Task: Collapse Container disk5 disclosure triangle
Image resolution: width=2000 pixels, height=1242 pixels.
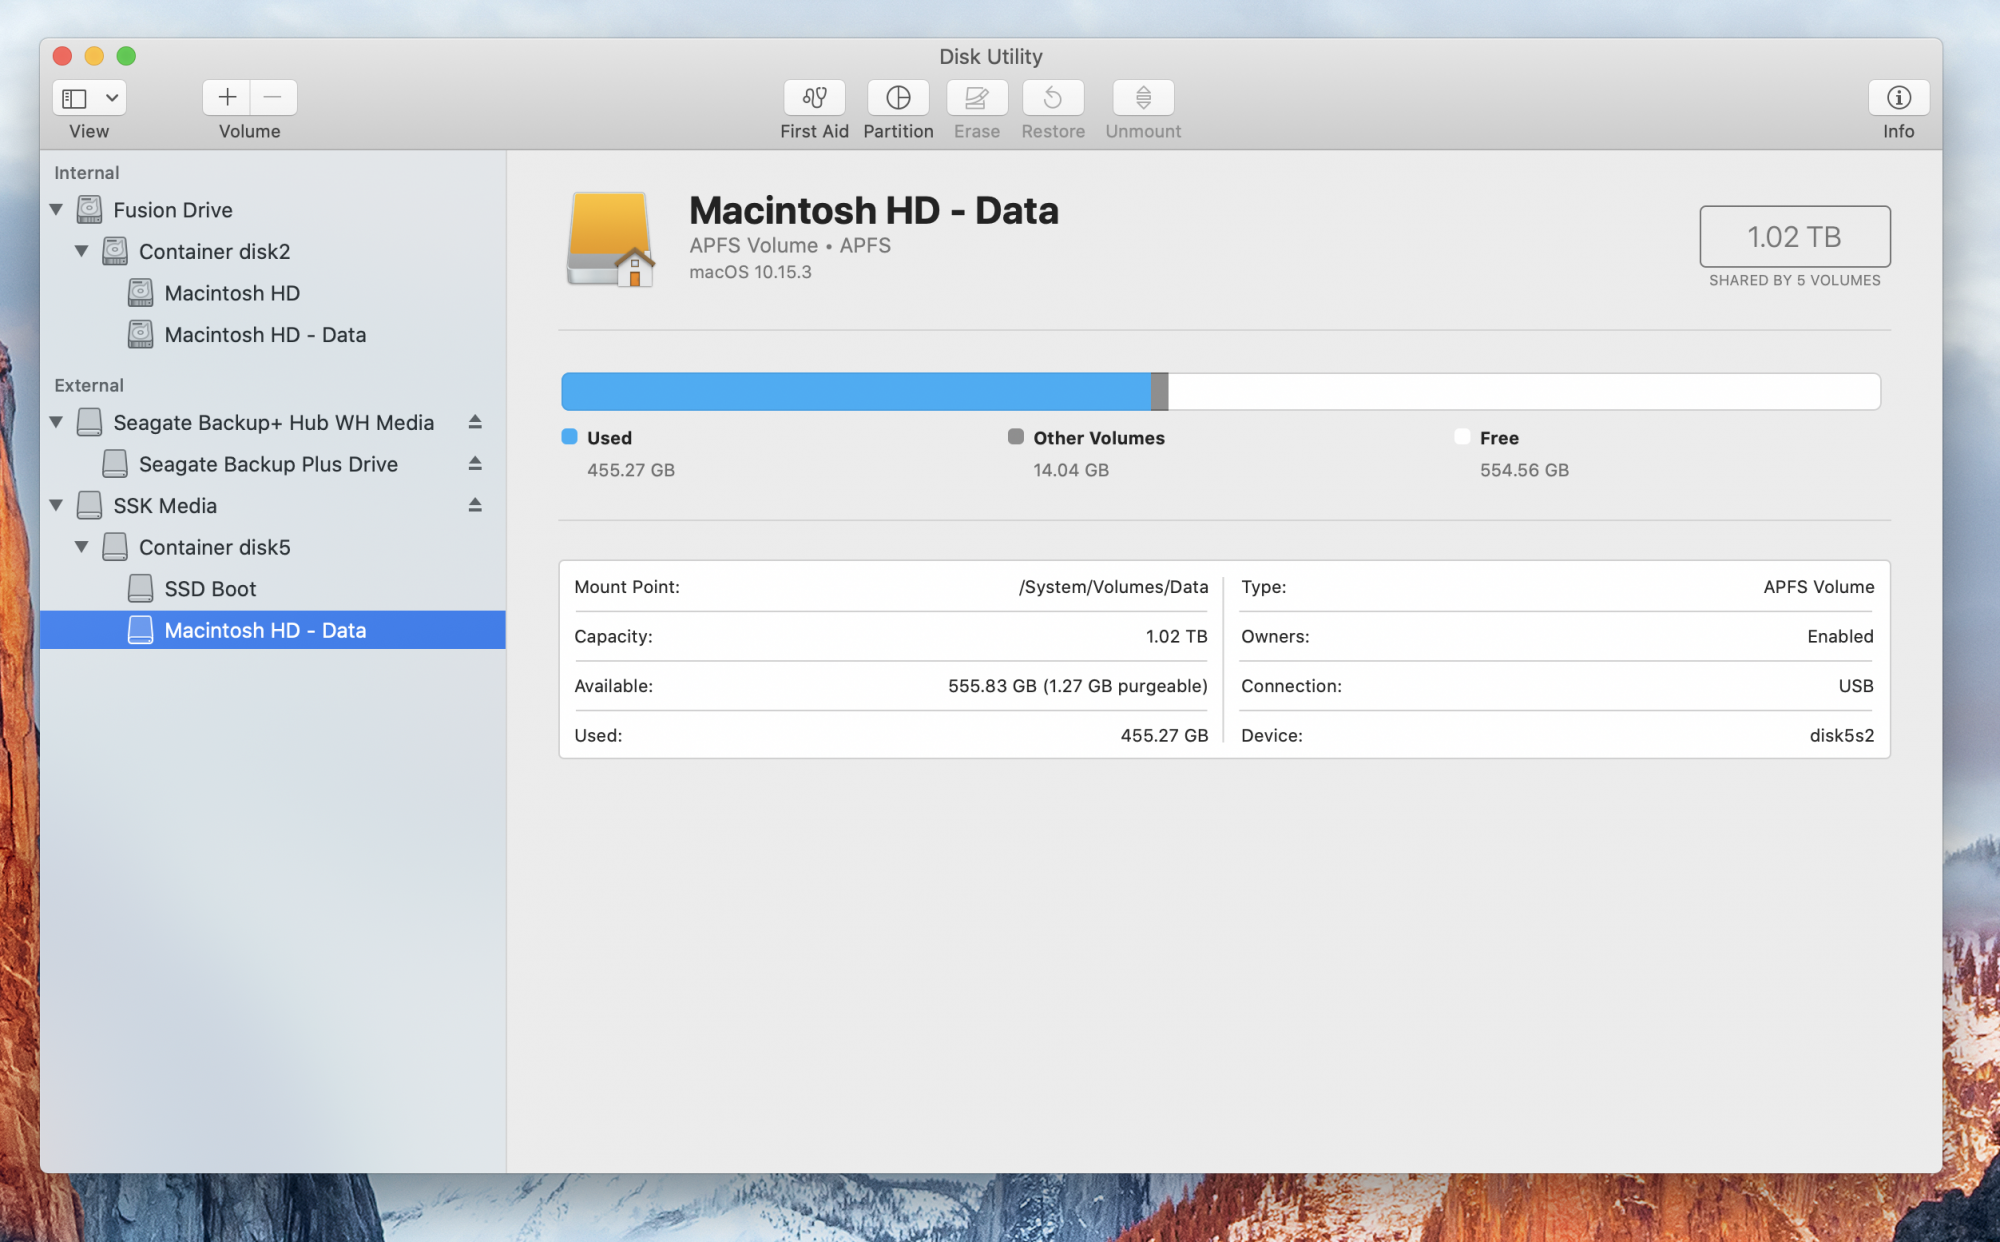Action: pyautogui.click(x=82, y=547)
